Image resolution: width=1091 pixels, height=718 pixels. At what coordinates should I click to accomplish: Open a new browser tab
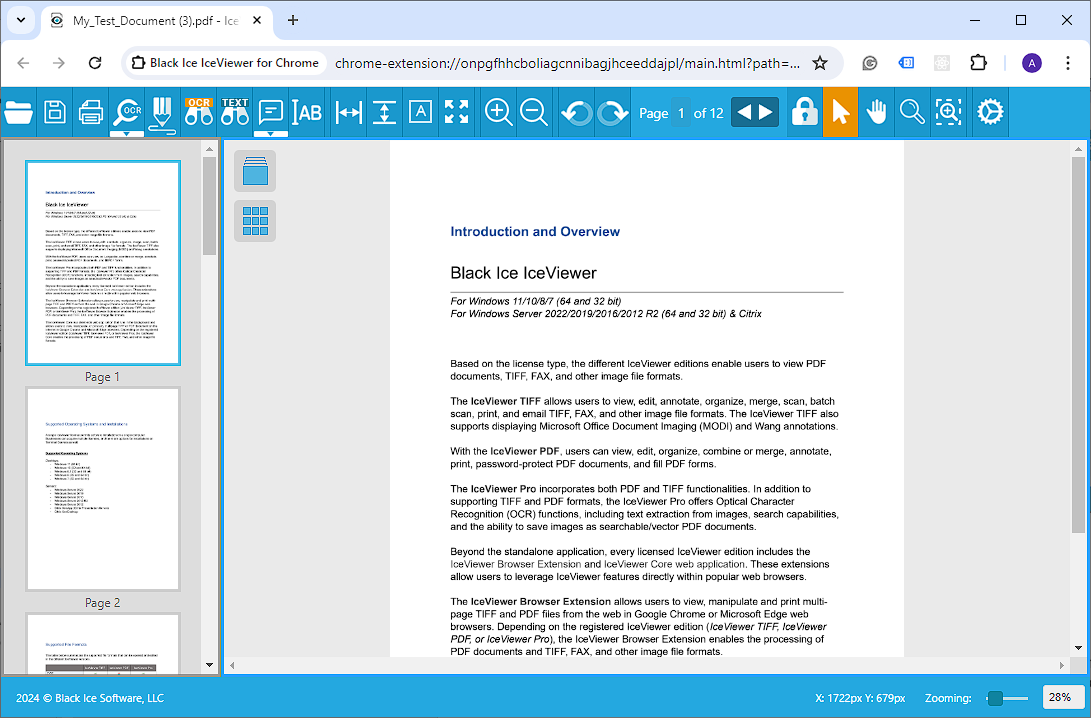tap(293, 21)
